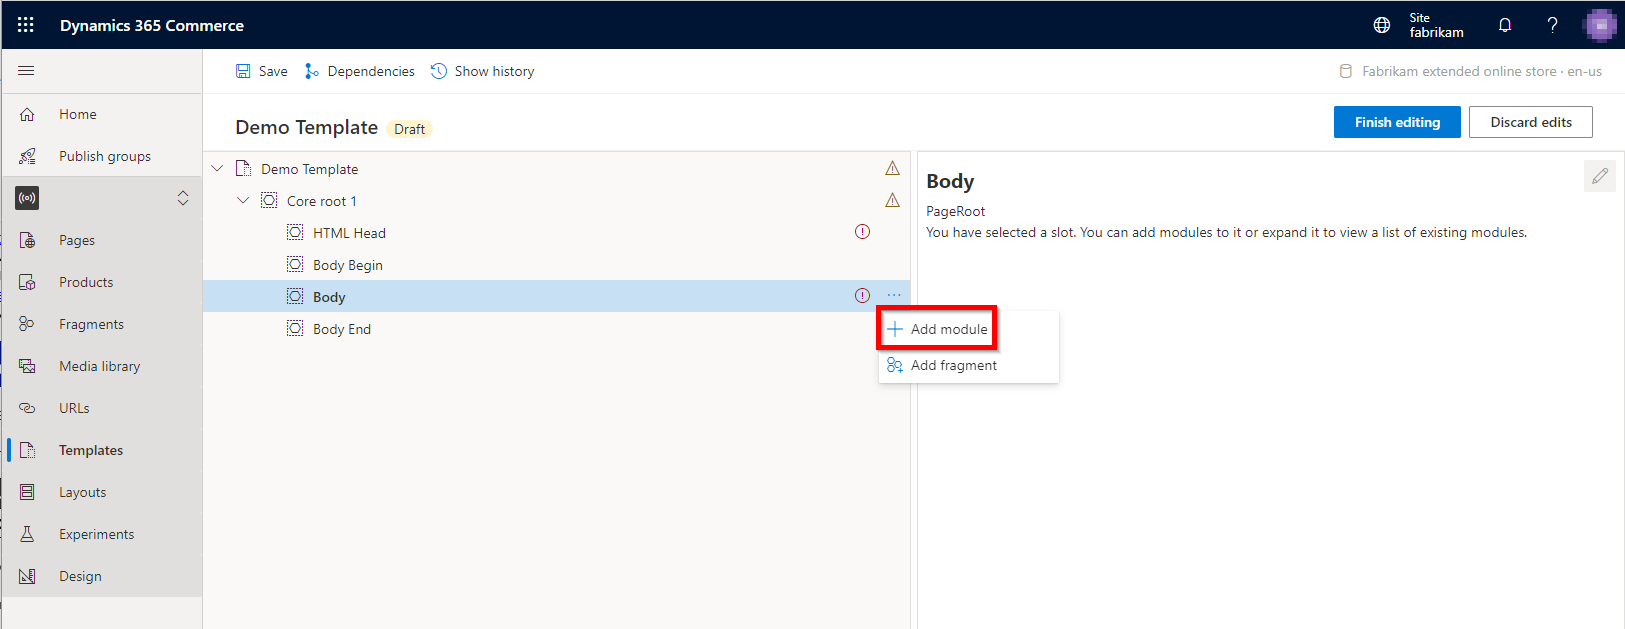Open Publish groups in the sidebar

102,156
